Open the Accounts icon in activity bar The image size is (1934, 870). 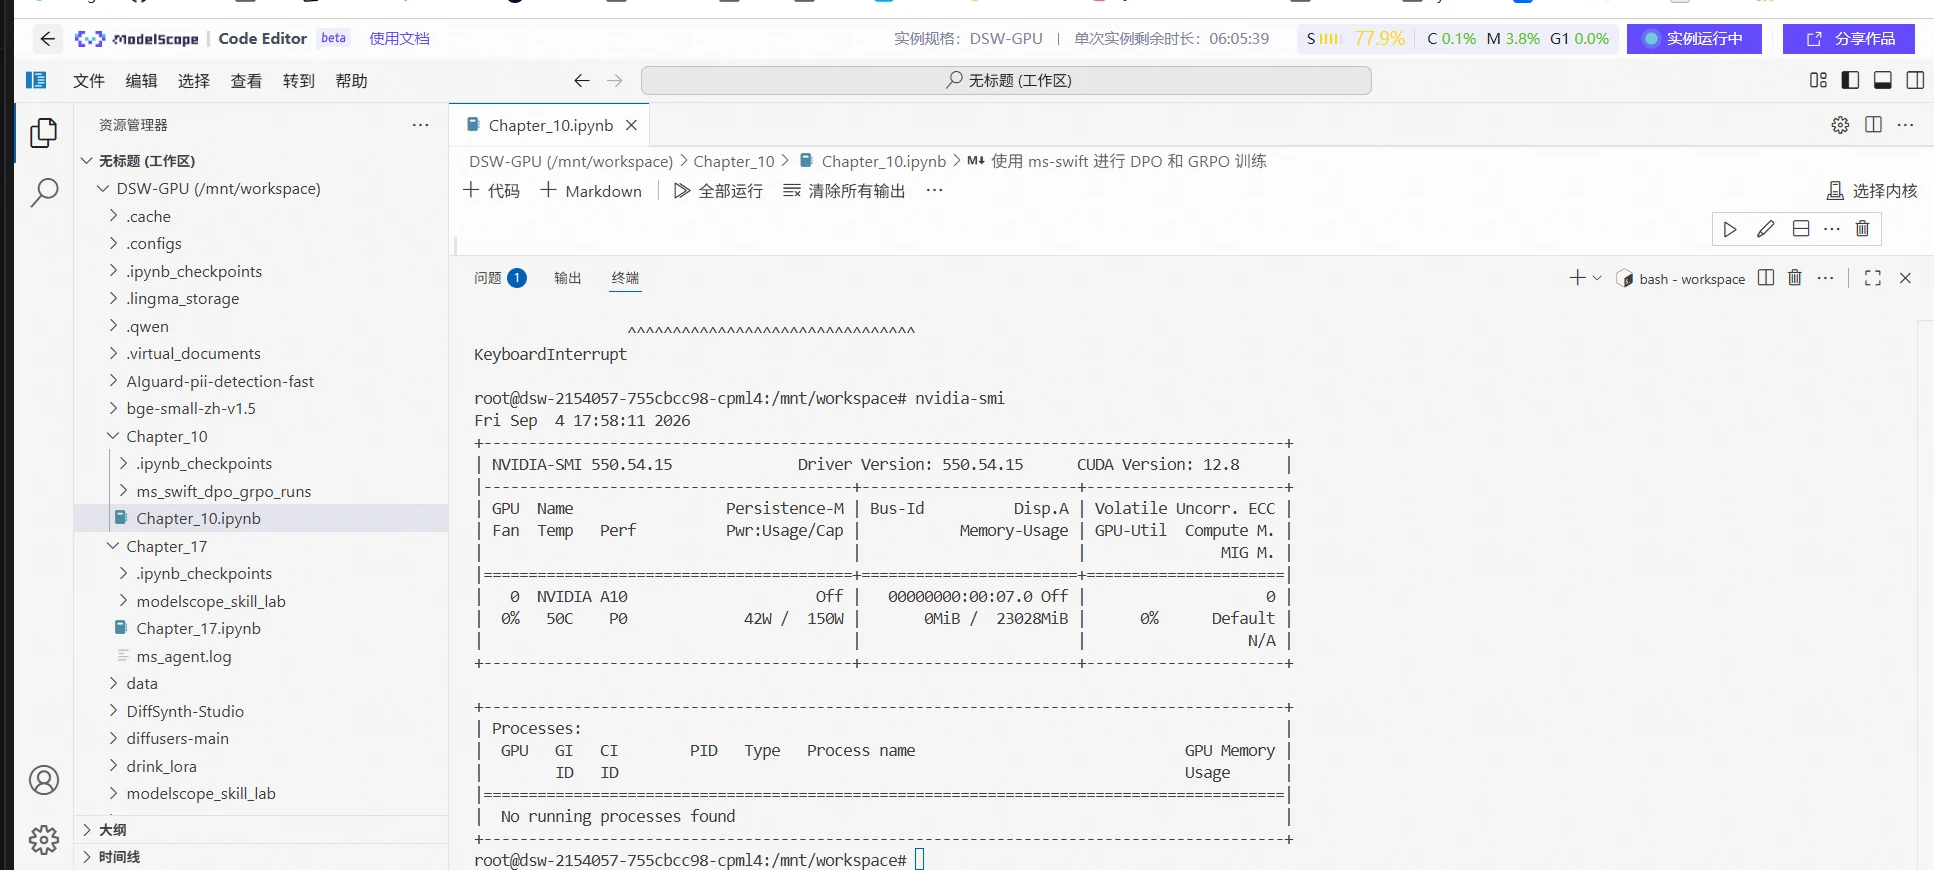click(x=44, y=780)
